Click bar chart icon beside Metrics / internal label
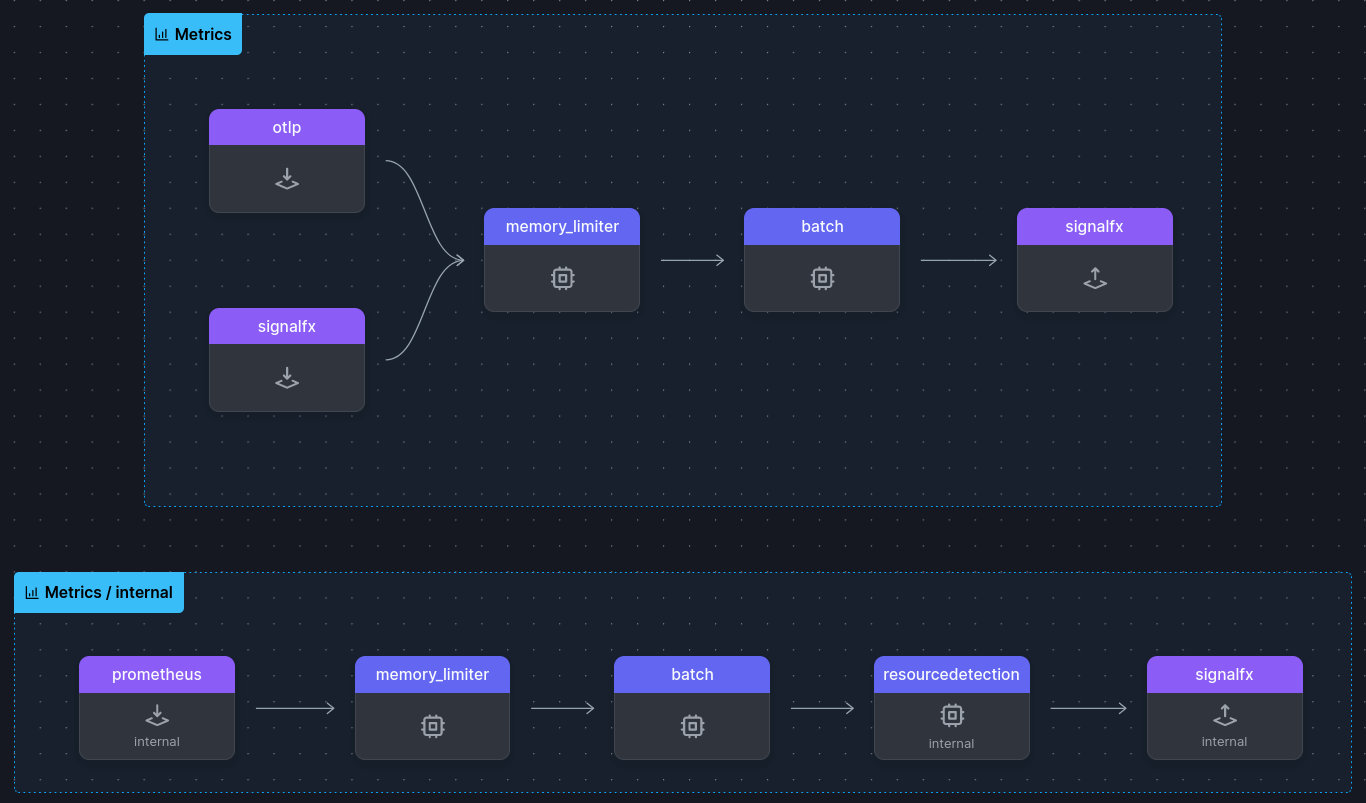The height and width of the screenshot is (803, 1366). 32,592
